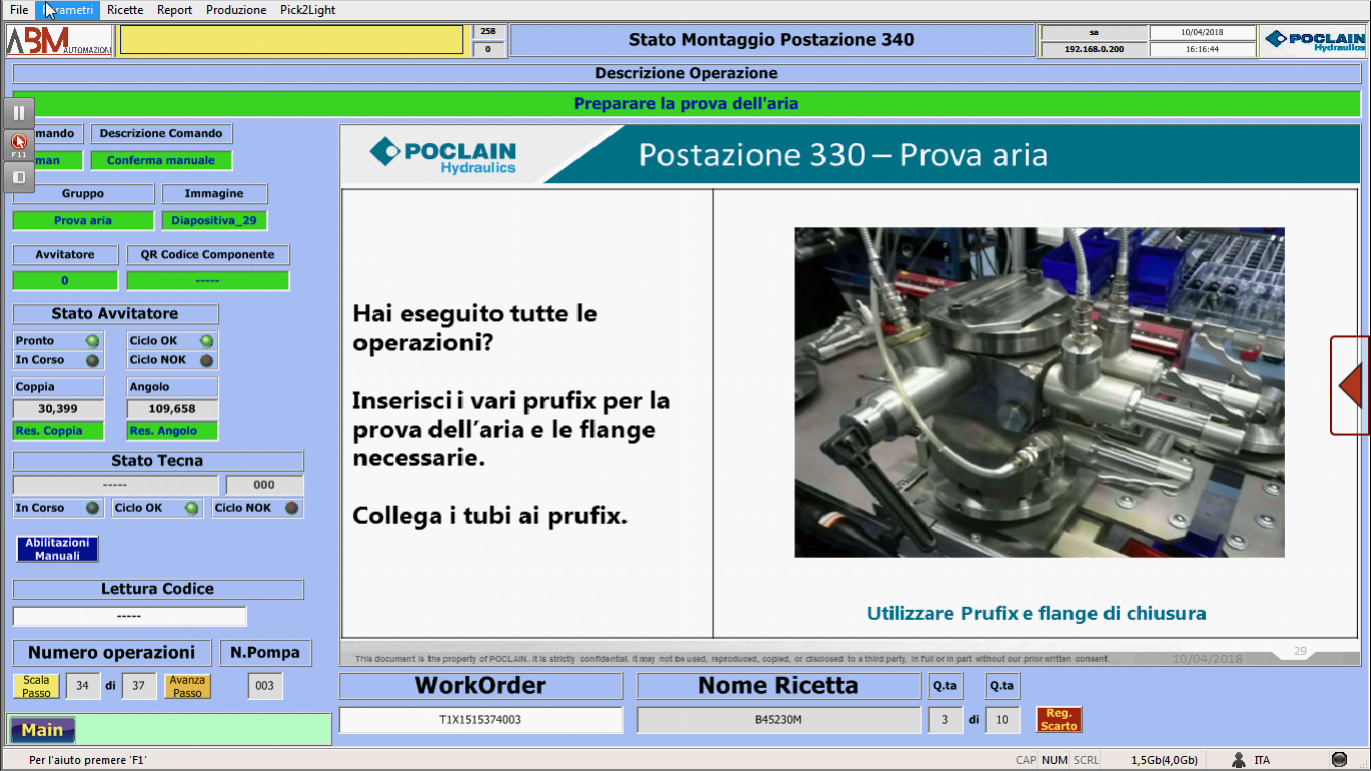Click the green 'Preparare la prova dell'aria' bar

point(686,104)
